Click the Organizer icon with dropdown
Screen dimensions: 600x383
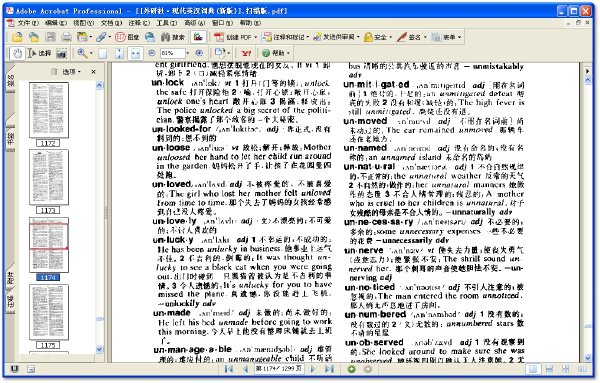click(x=84, y=37)
